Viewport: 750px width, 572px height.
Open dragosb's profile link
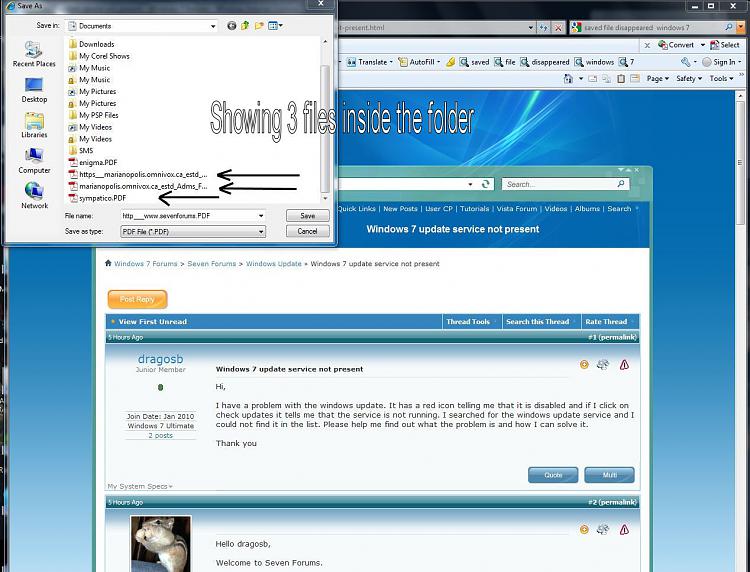[x=160, y=359]
